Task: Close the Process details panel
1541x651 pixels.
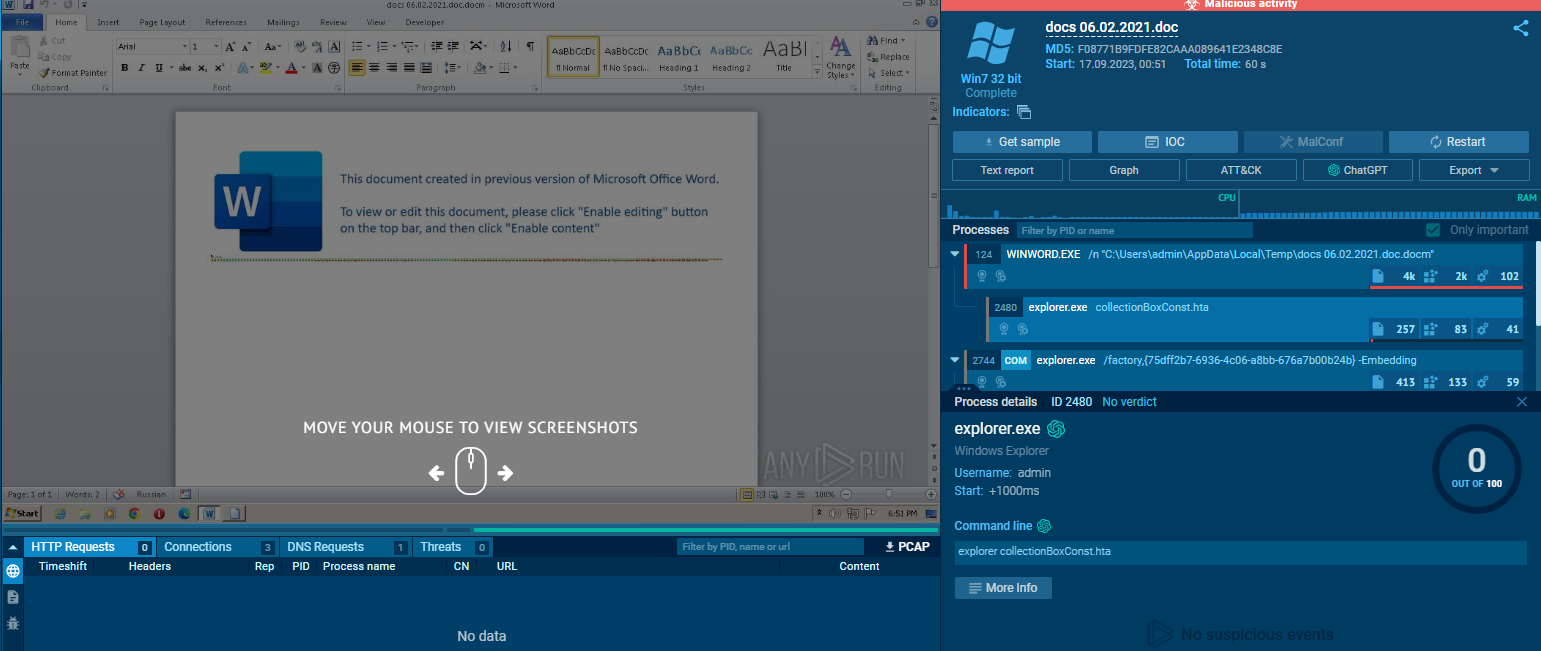Action: tap(1522, 402)
